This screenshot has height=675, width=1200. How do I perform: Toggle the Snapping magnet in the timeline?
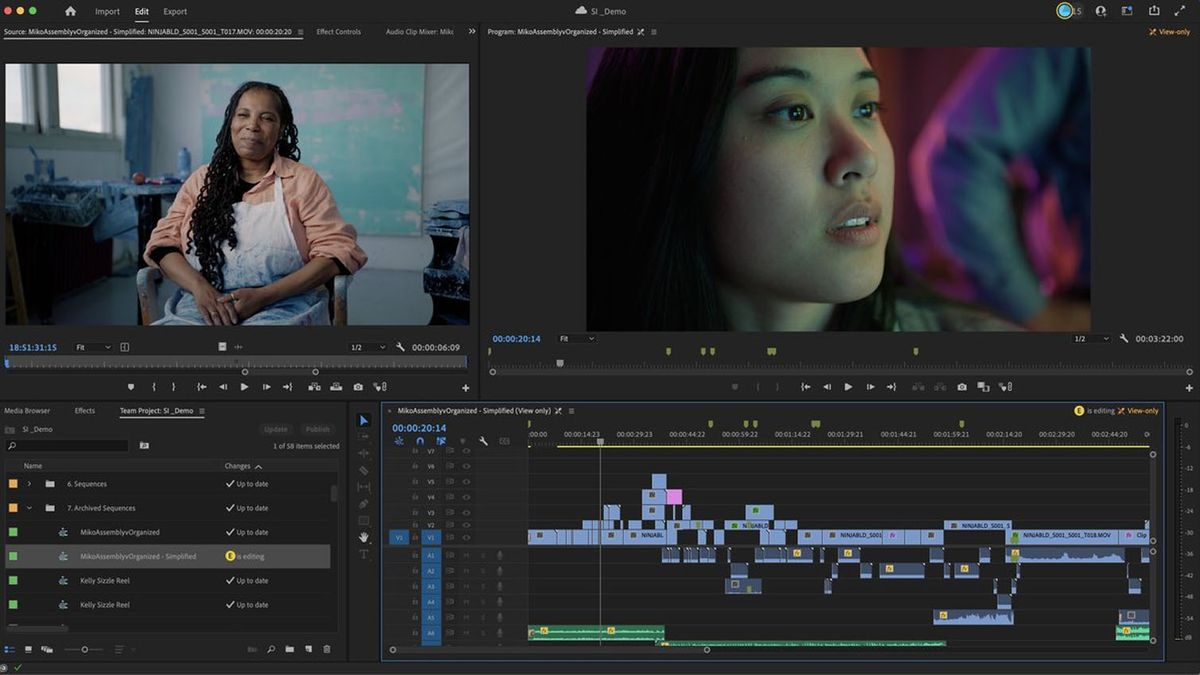(x=421, y=441)
